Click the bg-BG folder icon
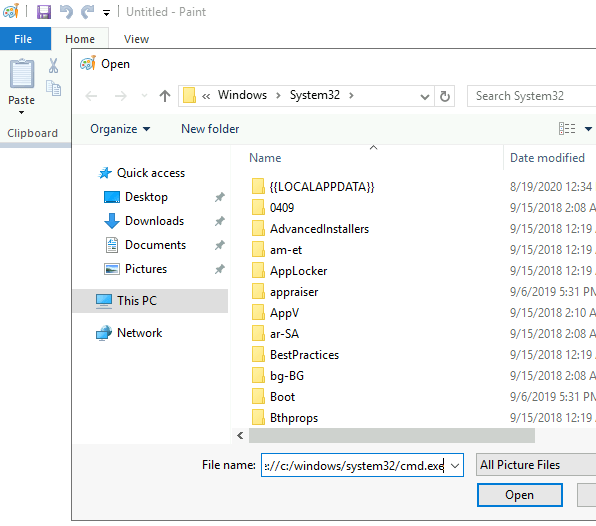Viewport: 596px width, 526px height. [x=258, y=375]
